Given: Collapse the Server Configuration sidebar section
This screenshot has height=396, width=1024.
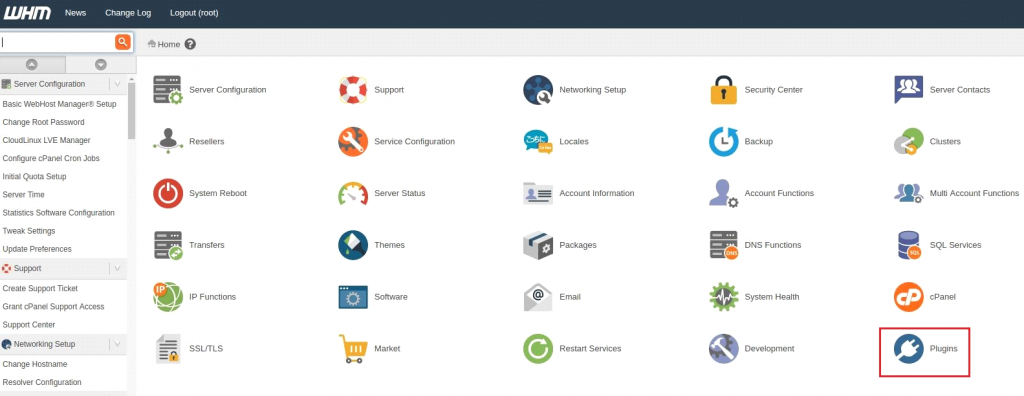Looking at the screenshot, I should (x=116, y=84).
